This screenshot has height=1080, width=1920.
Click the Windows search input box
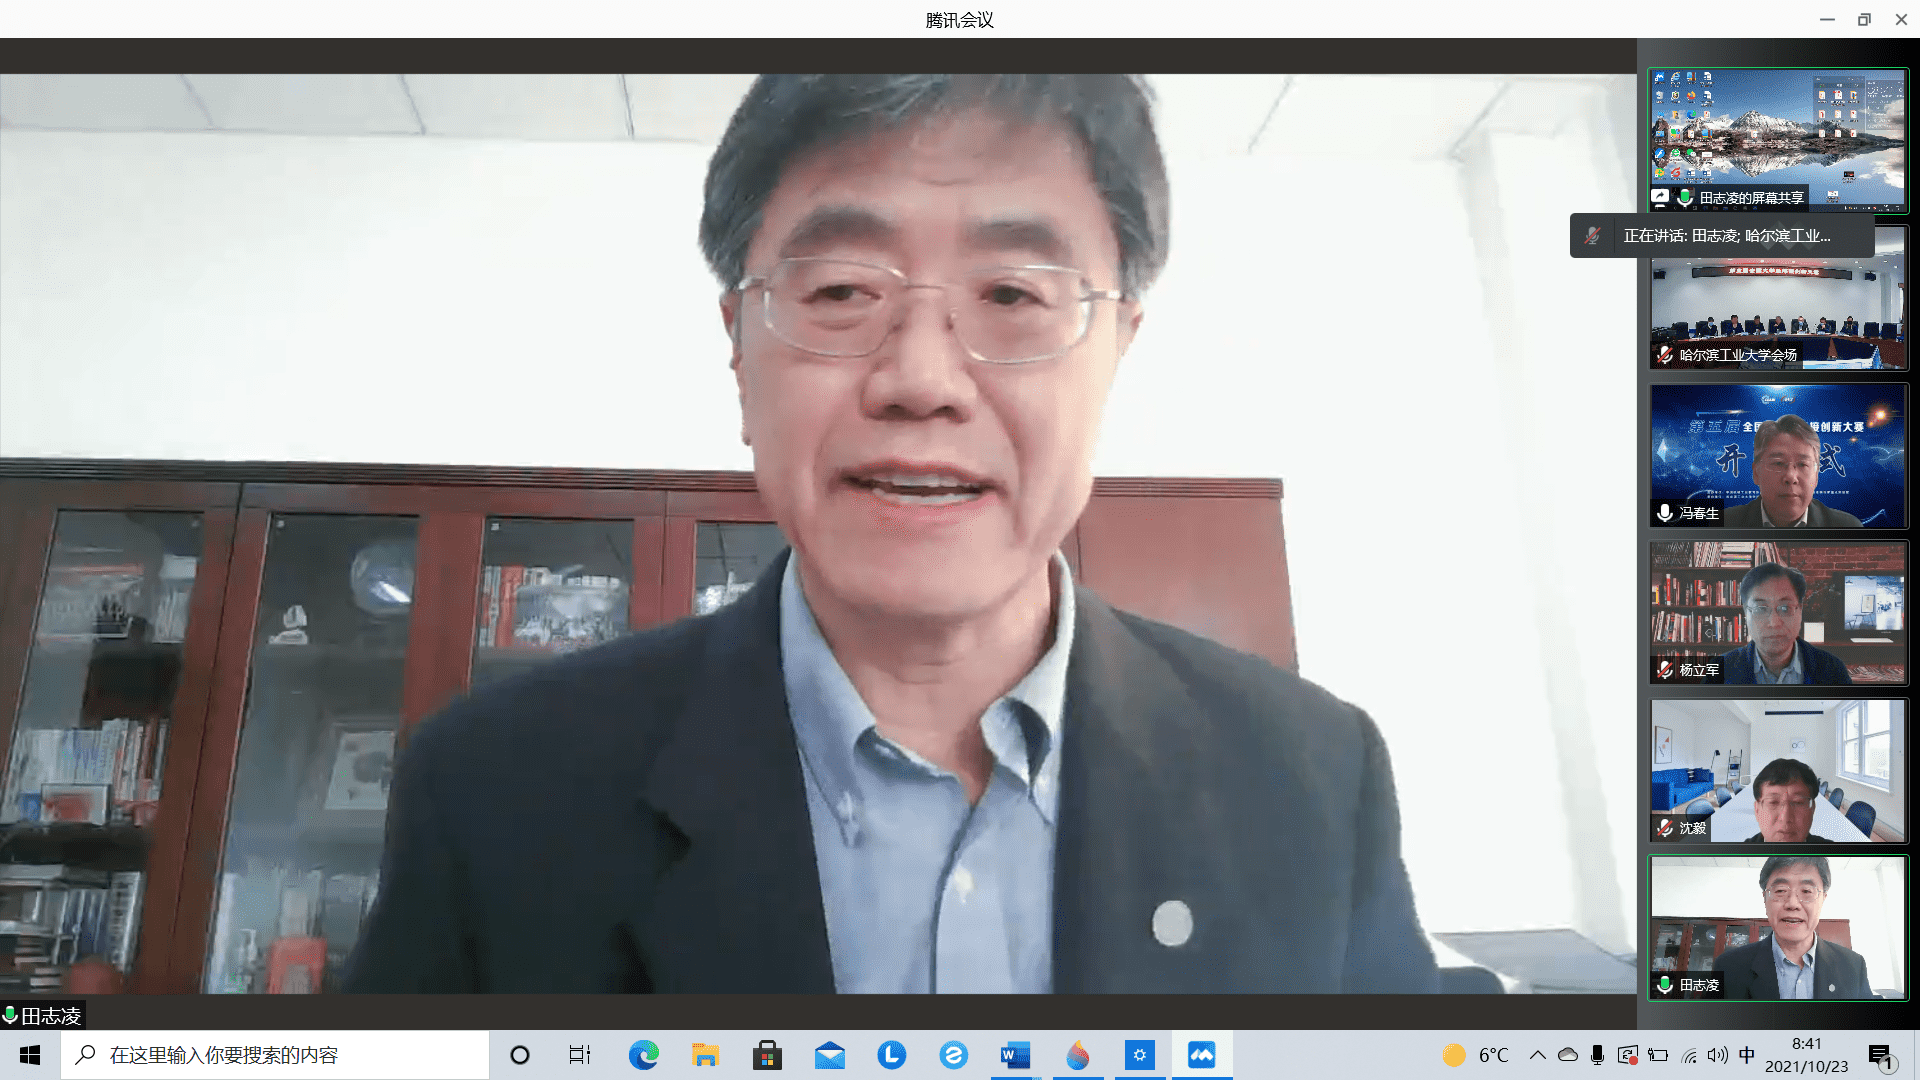275,1055
